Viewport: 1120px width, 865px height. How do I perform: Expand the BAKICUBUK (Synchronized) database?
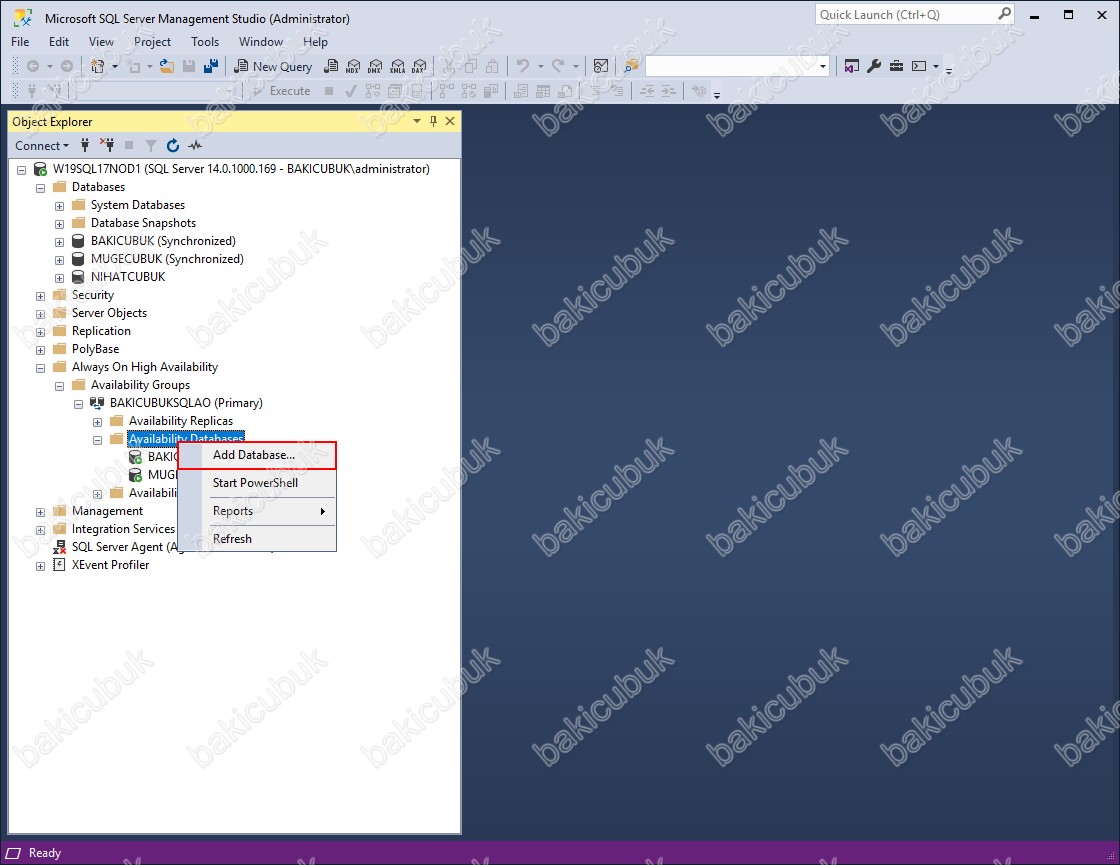[x=59, y=242]
